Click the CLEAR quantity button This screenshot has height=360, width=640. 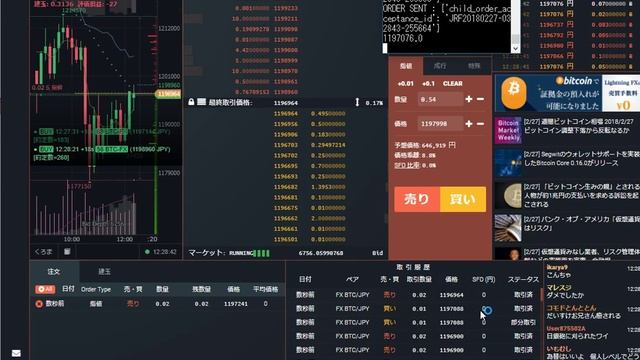(x=453, y=84)
